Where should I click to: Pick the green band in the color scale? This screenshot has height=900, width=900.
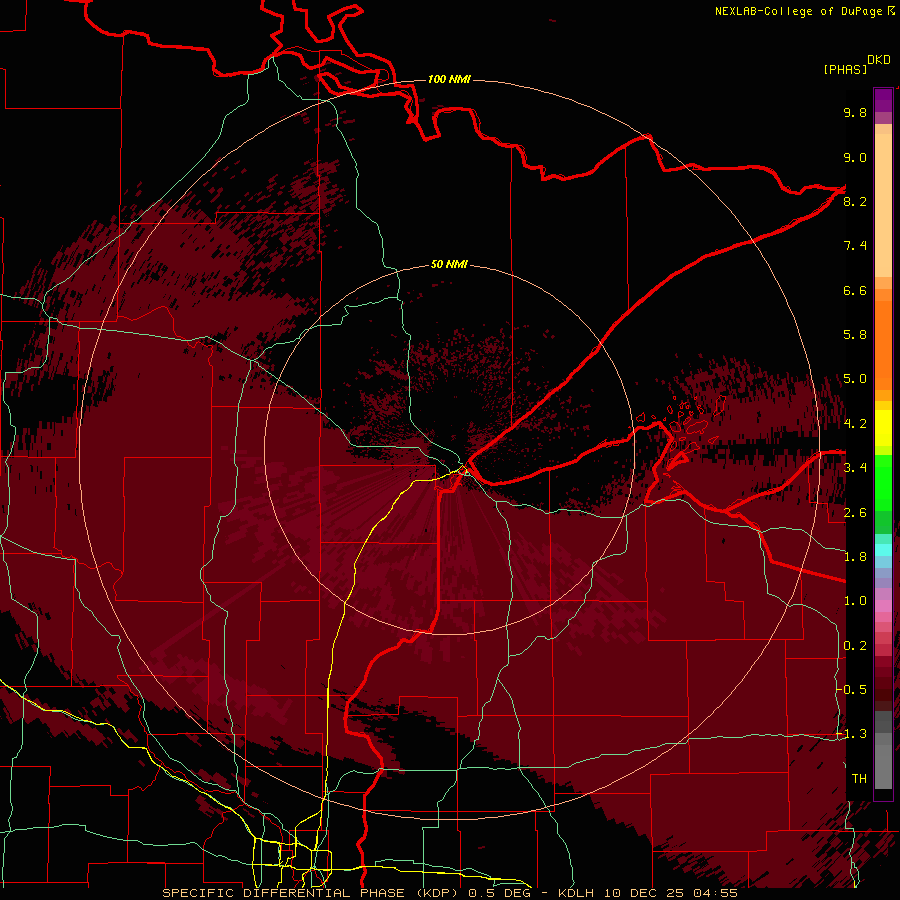(883, 483)
